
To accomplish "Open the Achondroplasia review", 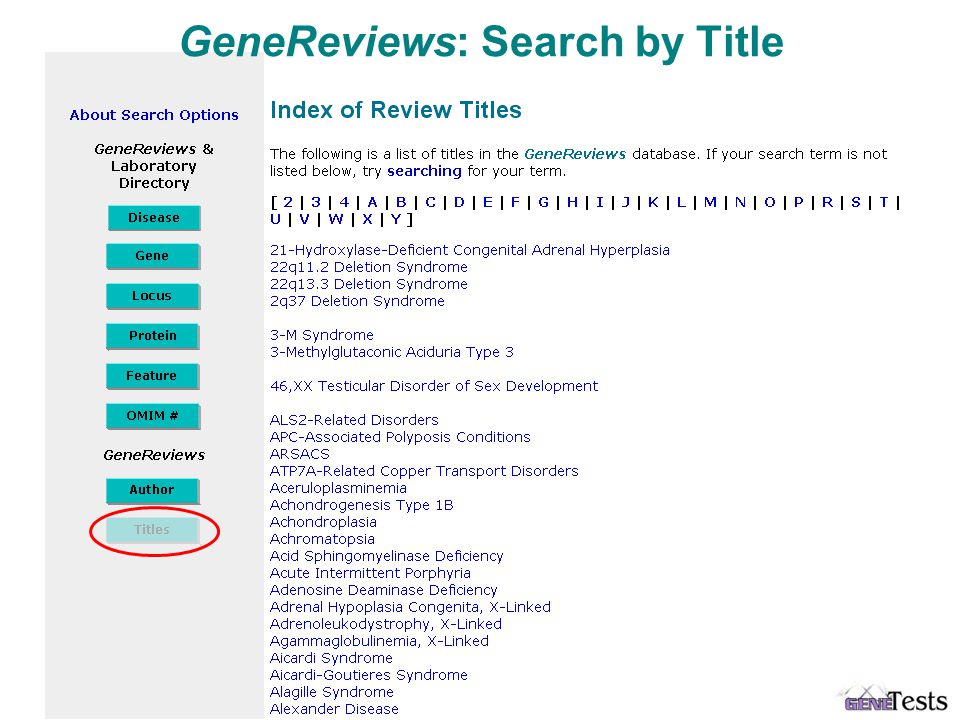I will pos(323,522).
